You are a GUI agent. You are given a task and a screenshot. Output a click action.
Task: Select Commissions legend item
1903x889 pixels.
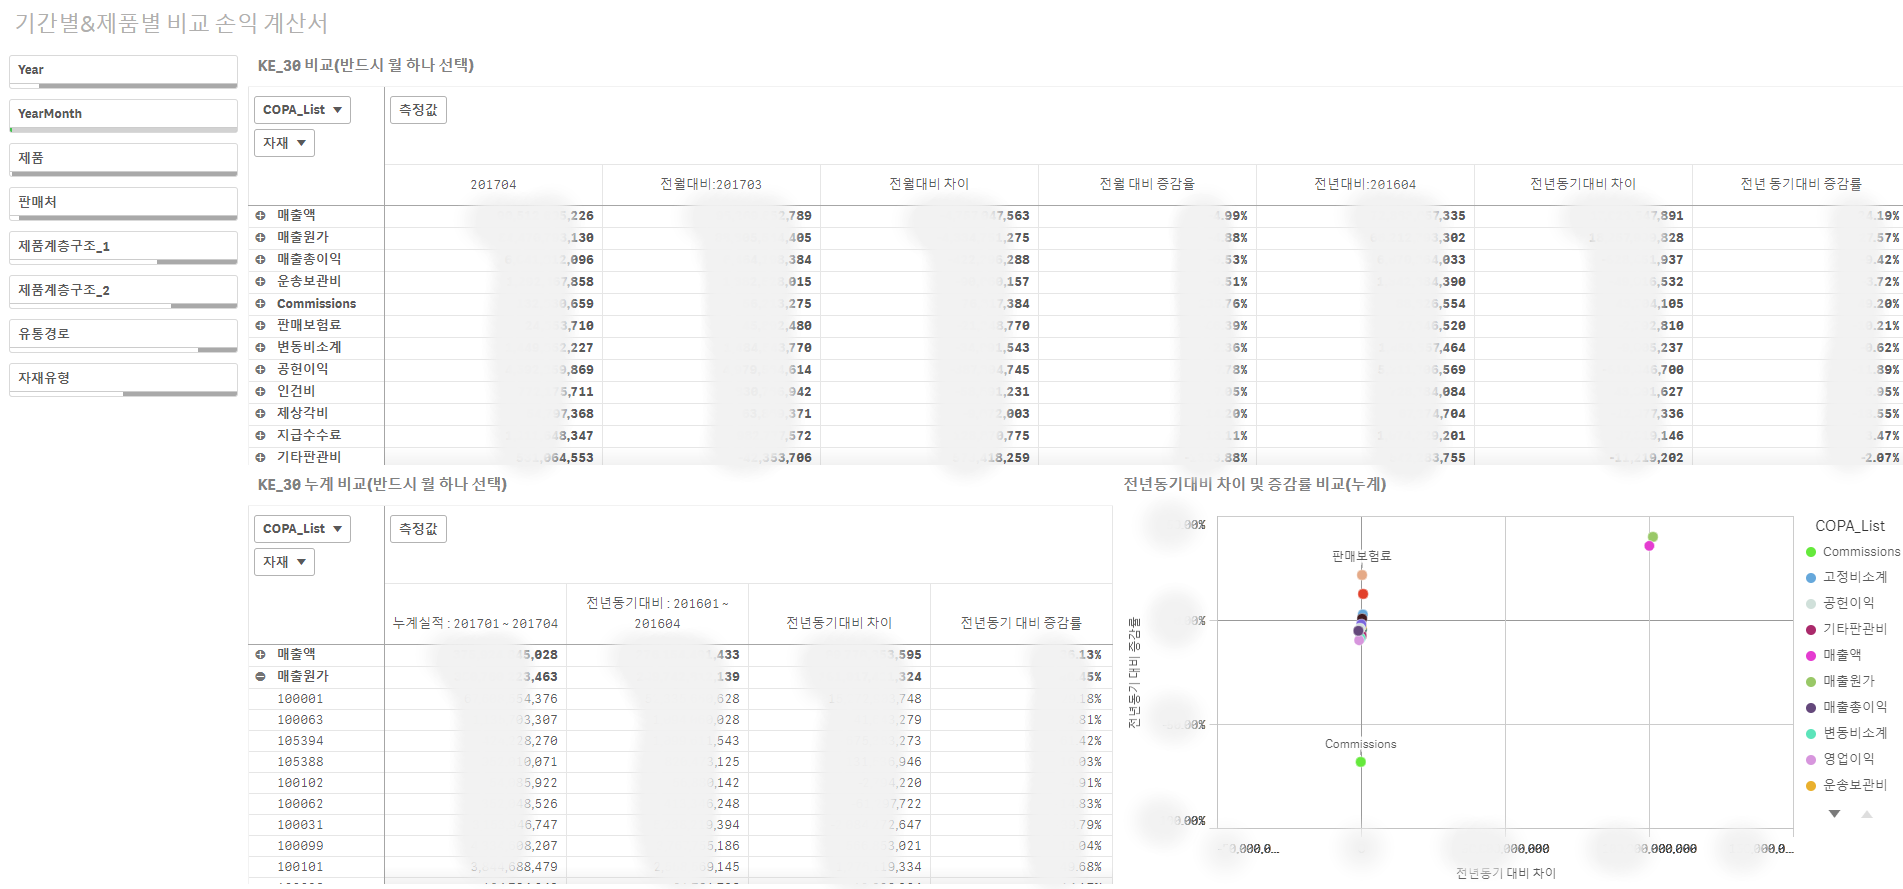1852,552
